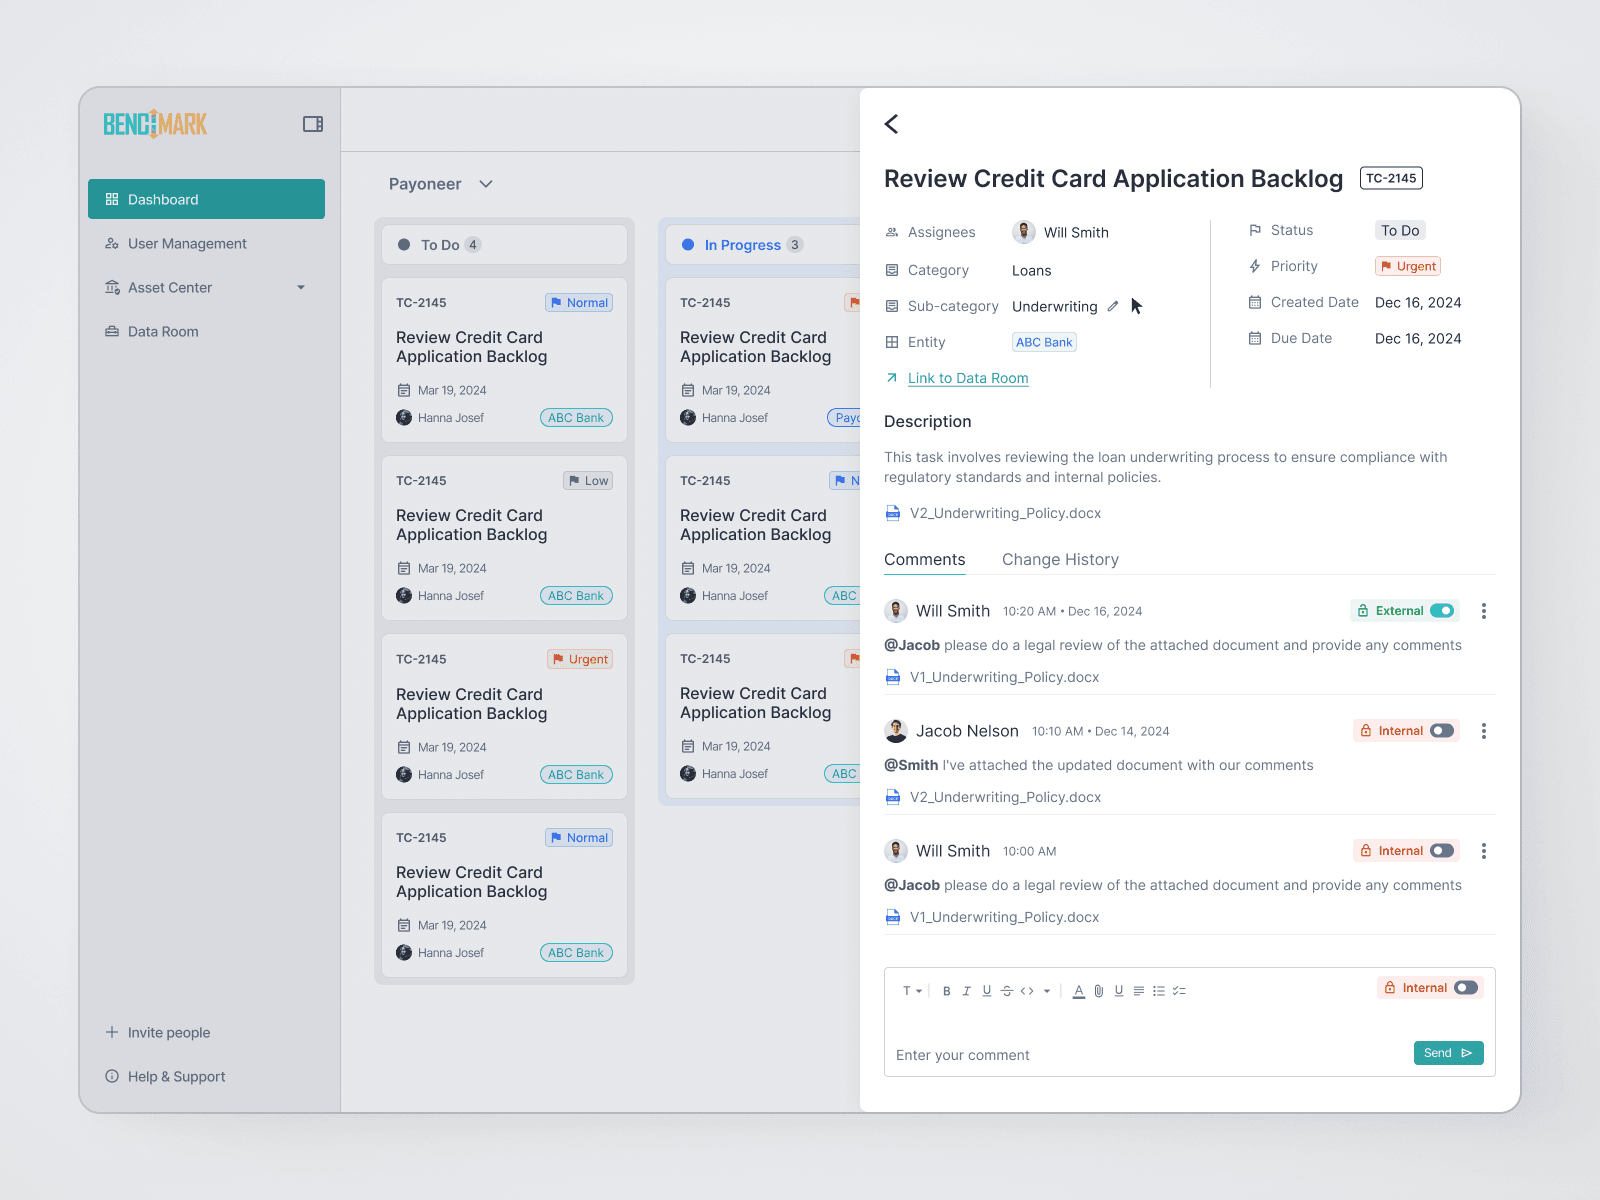Apply bold formatting in comment editor
Viewport: 1600px width, 1200px height.
(x=947, y=991)
